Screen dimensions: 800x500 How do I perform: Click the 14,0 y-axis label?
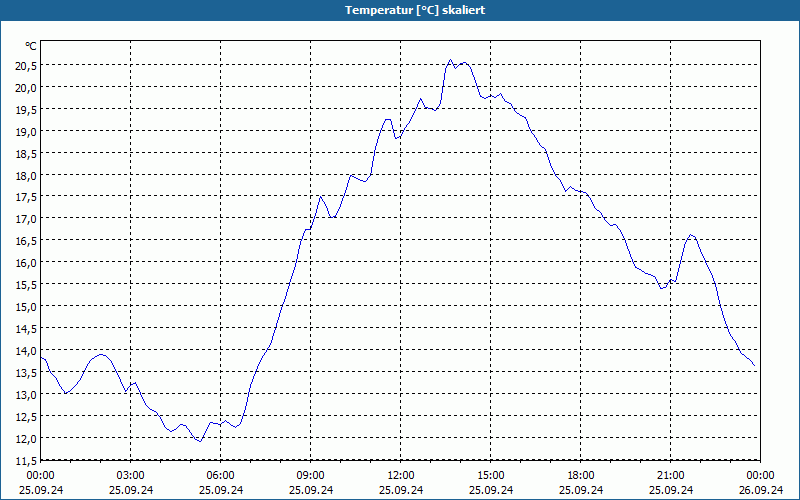click(x=27, y=351)
